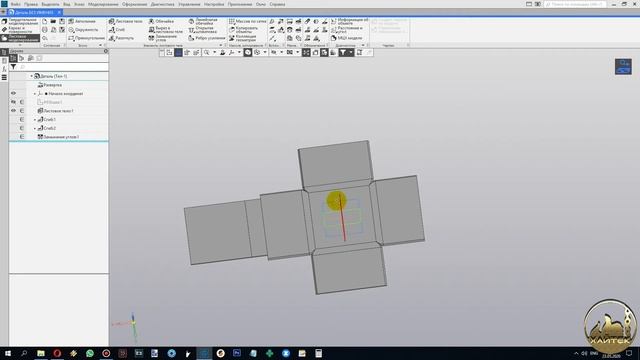This screenshot has width=640, height=360.
Task: Open the Файл menu
Action: 16,4
